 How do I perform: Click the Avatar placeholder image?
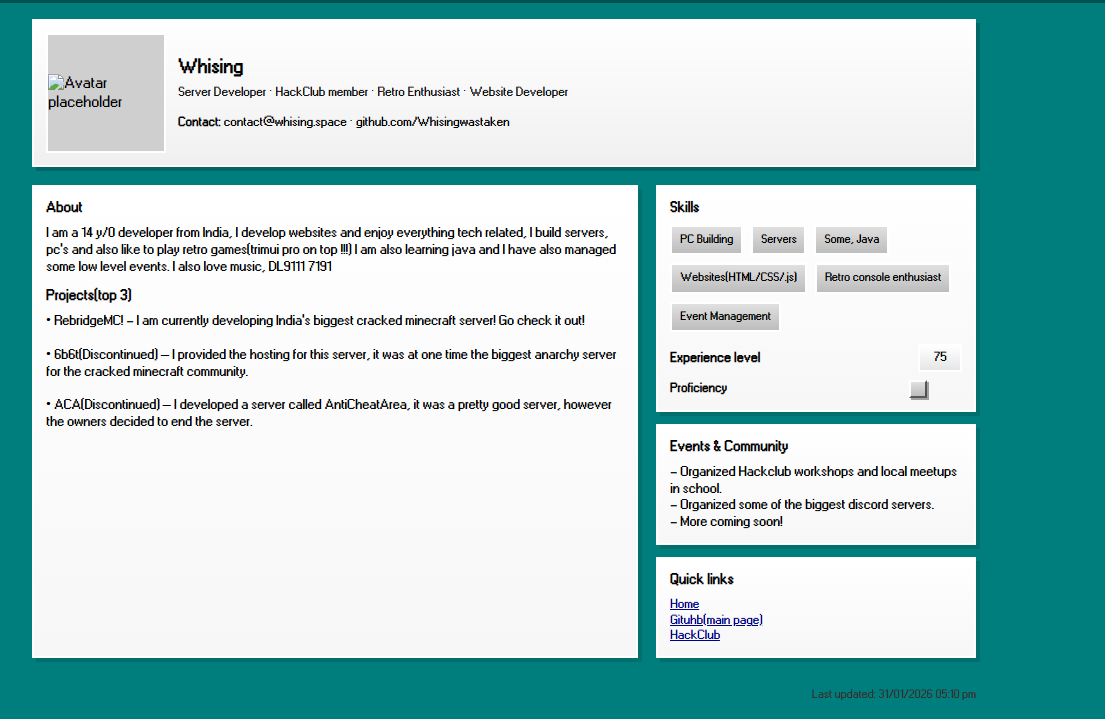click(x=105, y=93)
